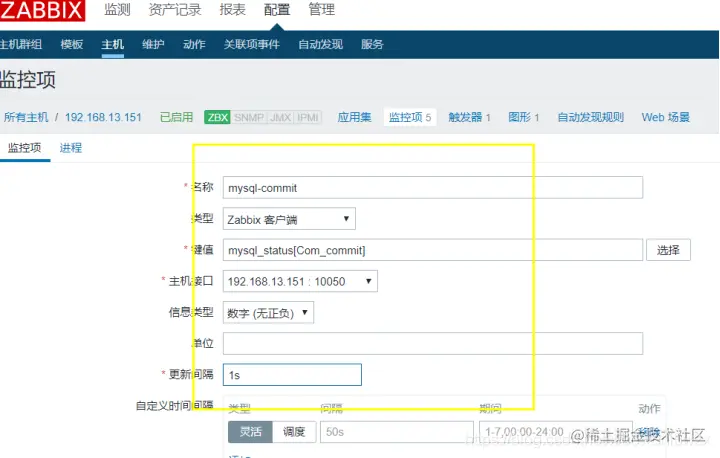Click the 名称 field with mysql-commit
This screenshot has height=458, width=720.
pos(433,188)
